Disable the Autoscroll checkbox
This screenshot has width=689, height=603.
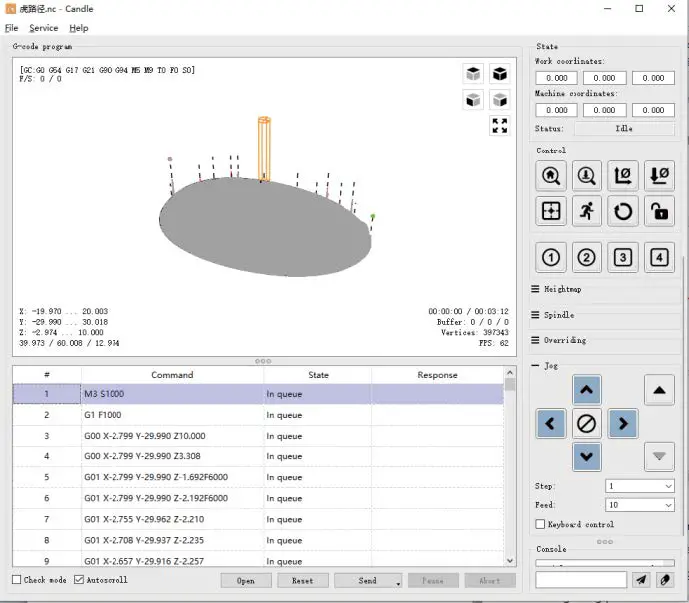click(79, 580)
